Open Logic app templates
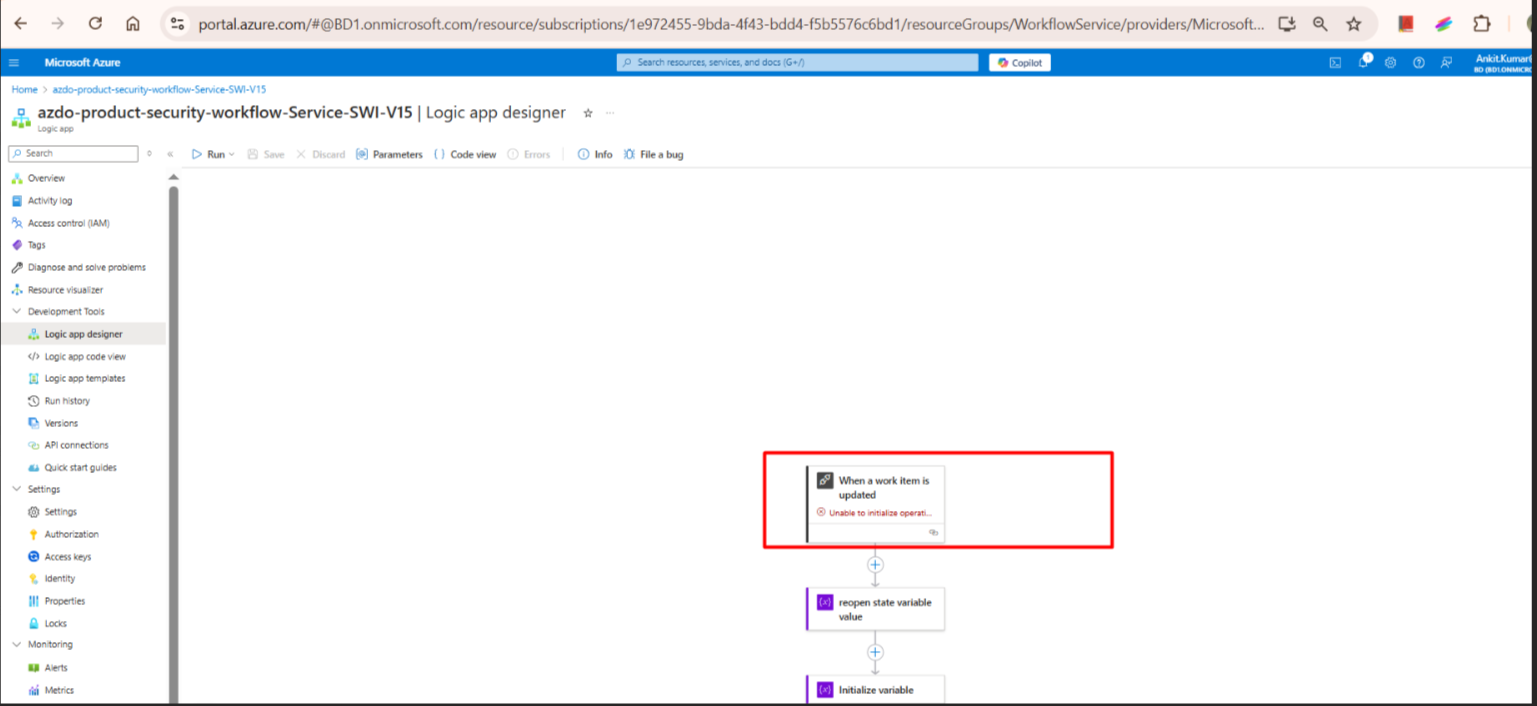 point(84,378)
